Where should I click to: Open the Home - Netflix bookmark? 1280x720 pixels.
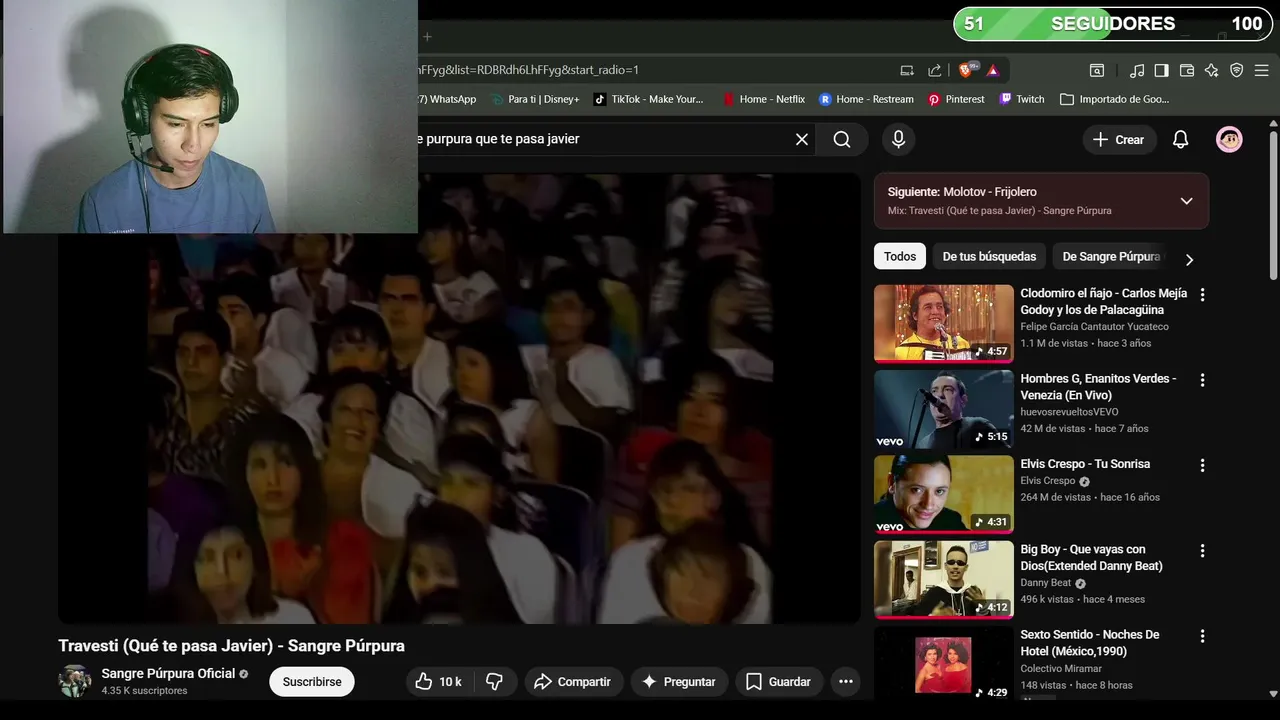tap(764, 99)
